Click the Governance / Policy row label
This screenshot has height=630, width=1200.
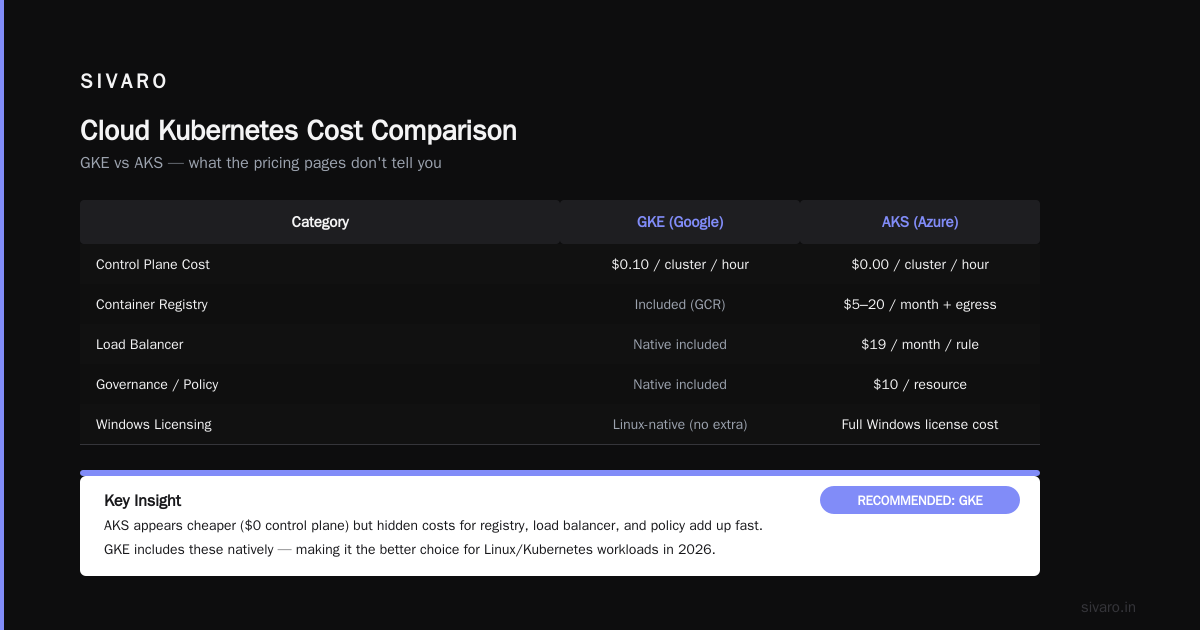click(157, 384)
